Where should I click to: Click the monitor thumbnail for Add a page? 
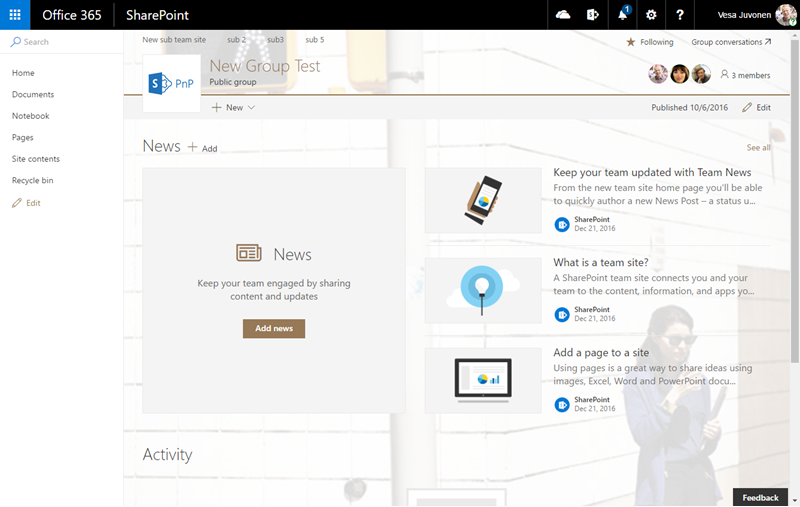pos(483,381)
